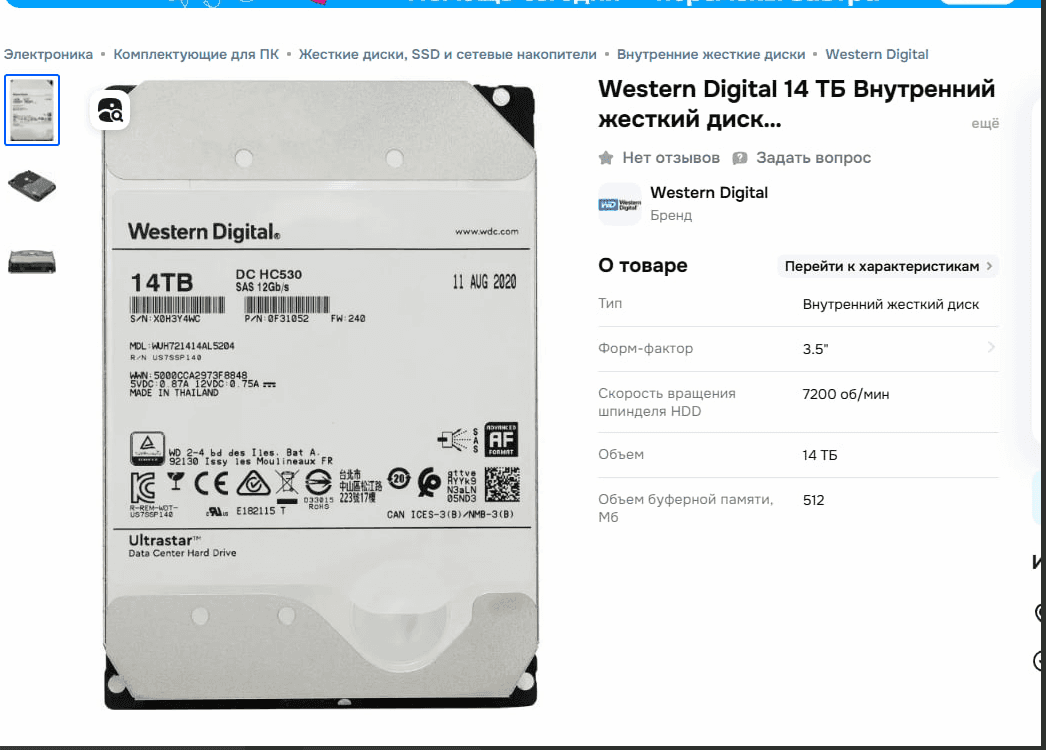
Task: Select the third thumbnail showing the drive's side
Action: click(32, 261)
